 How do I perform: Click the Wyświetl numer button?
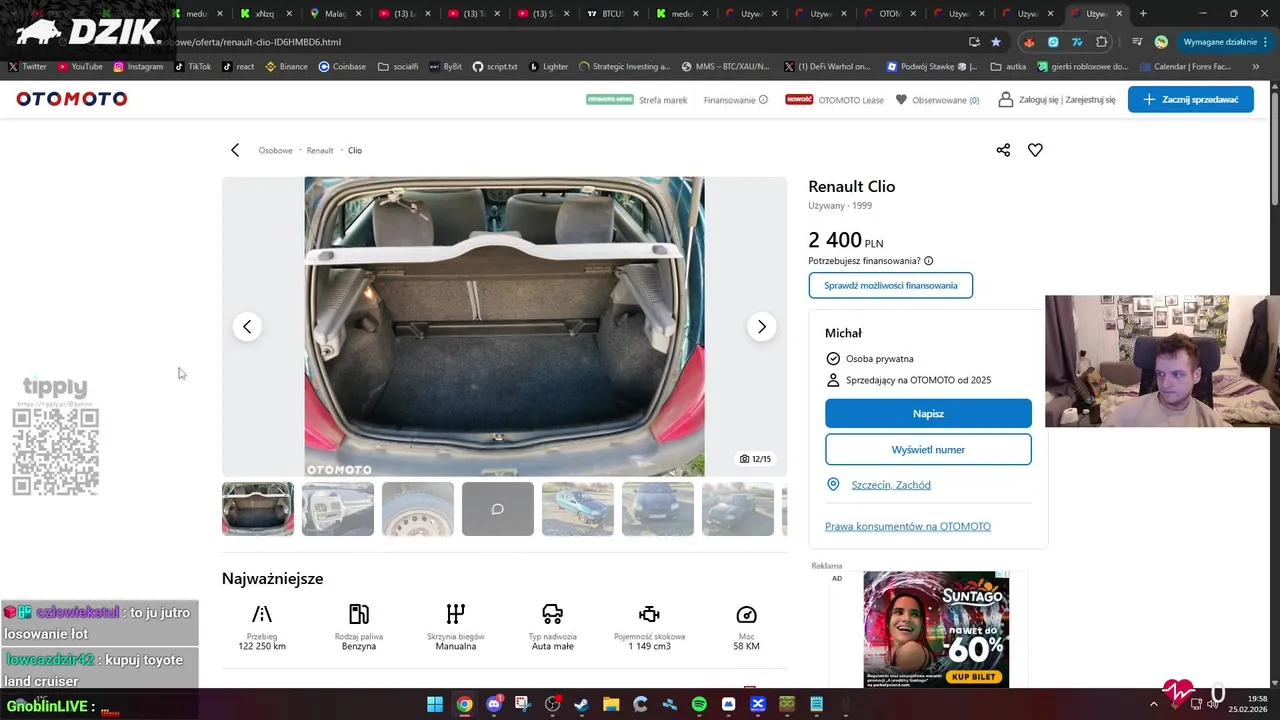[x=928, y=449]
